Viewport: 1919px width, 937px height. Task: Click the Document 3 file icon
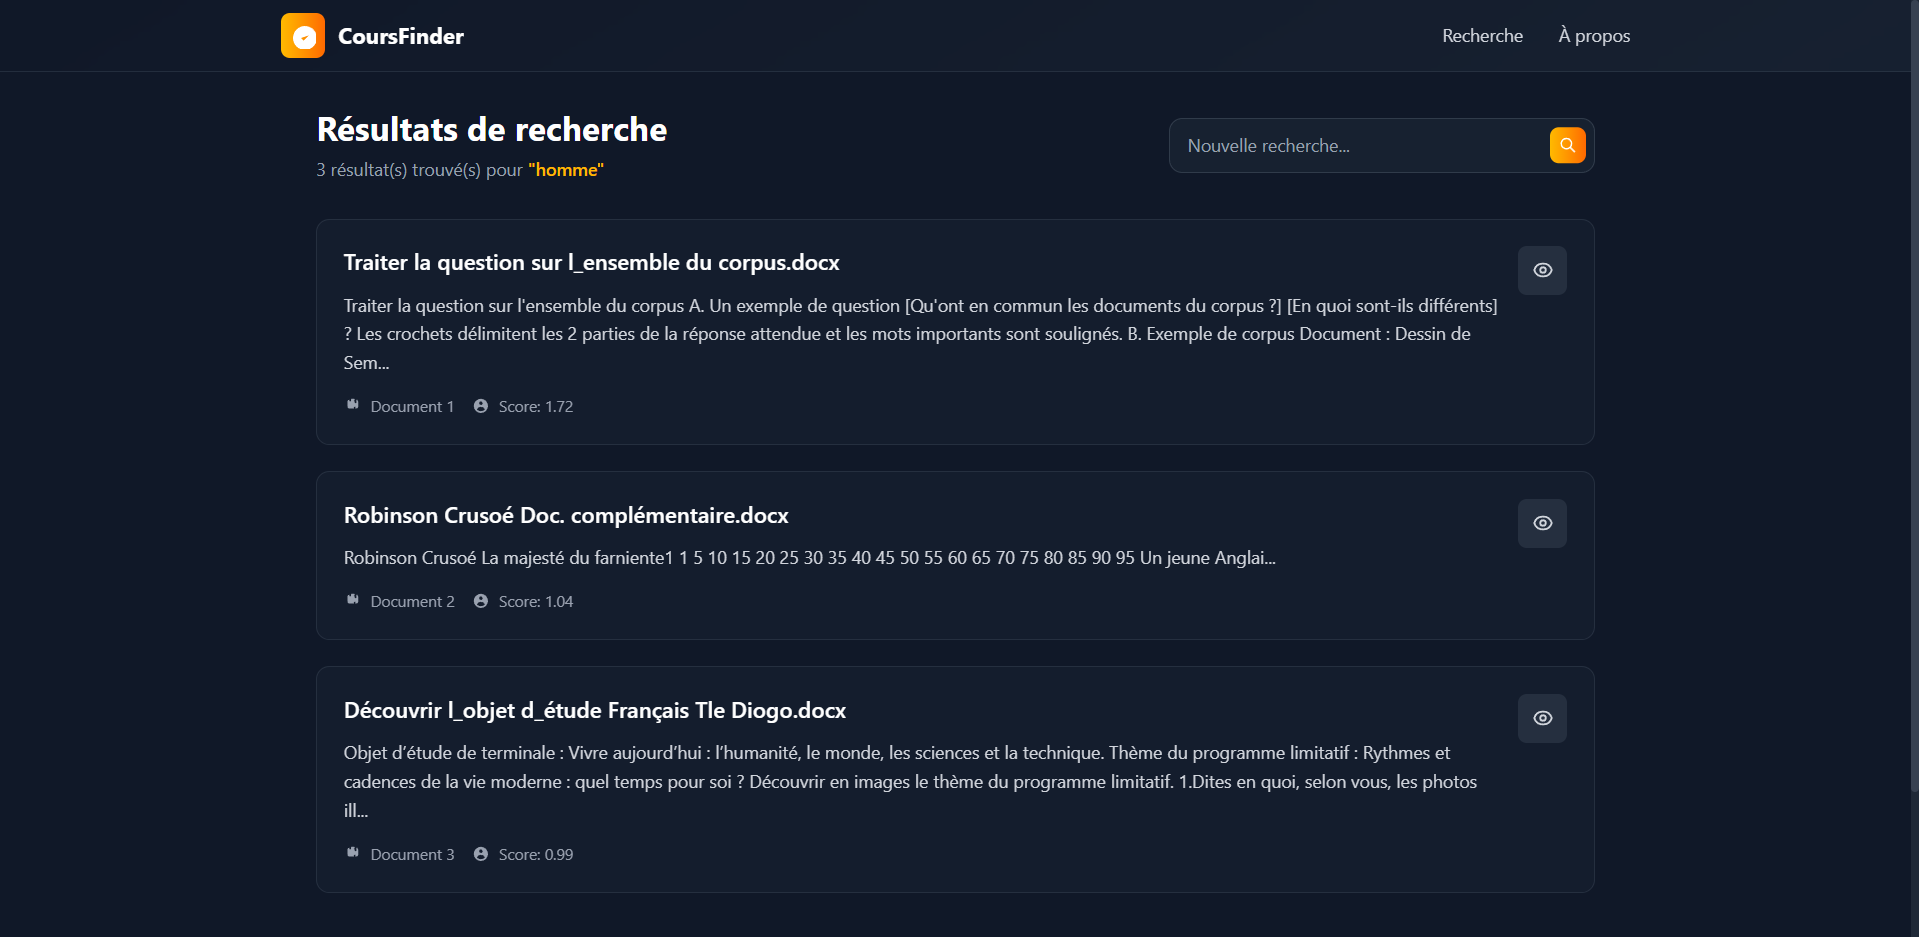353,853
